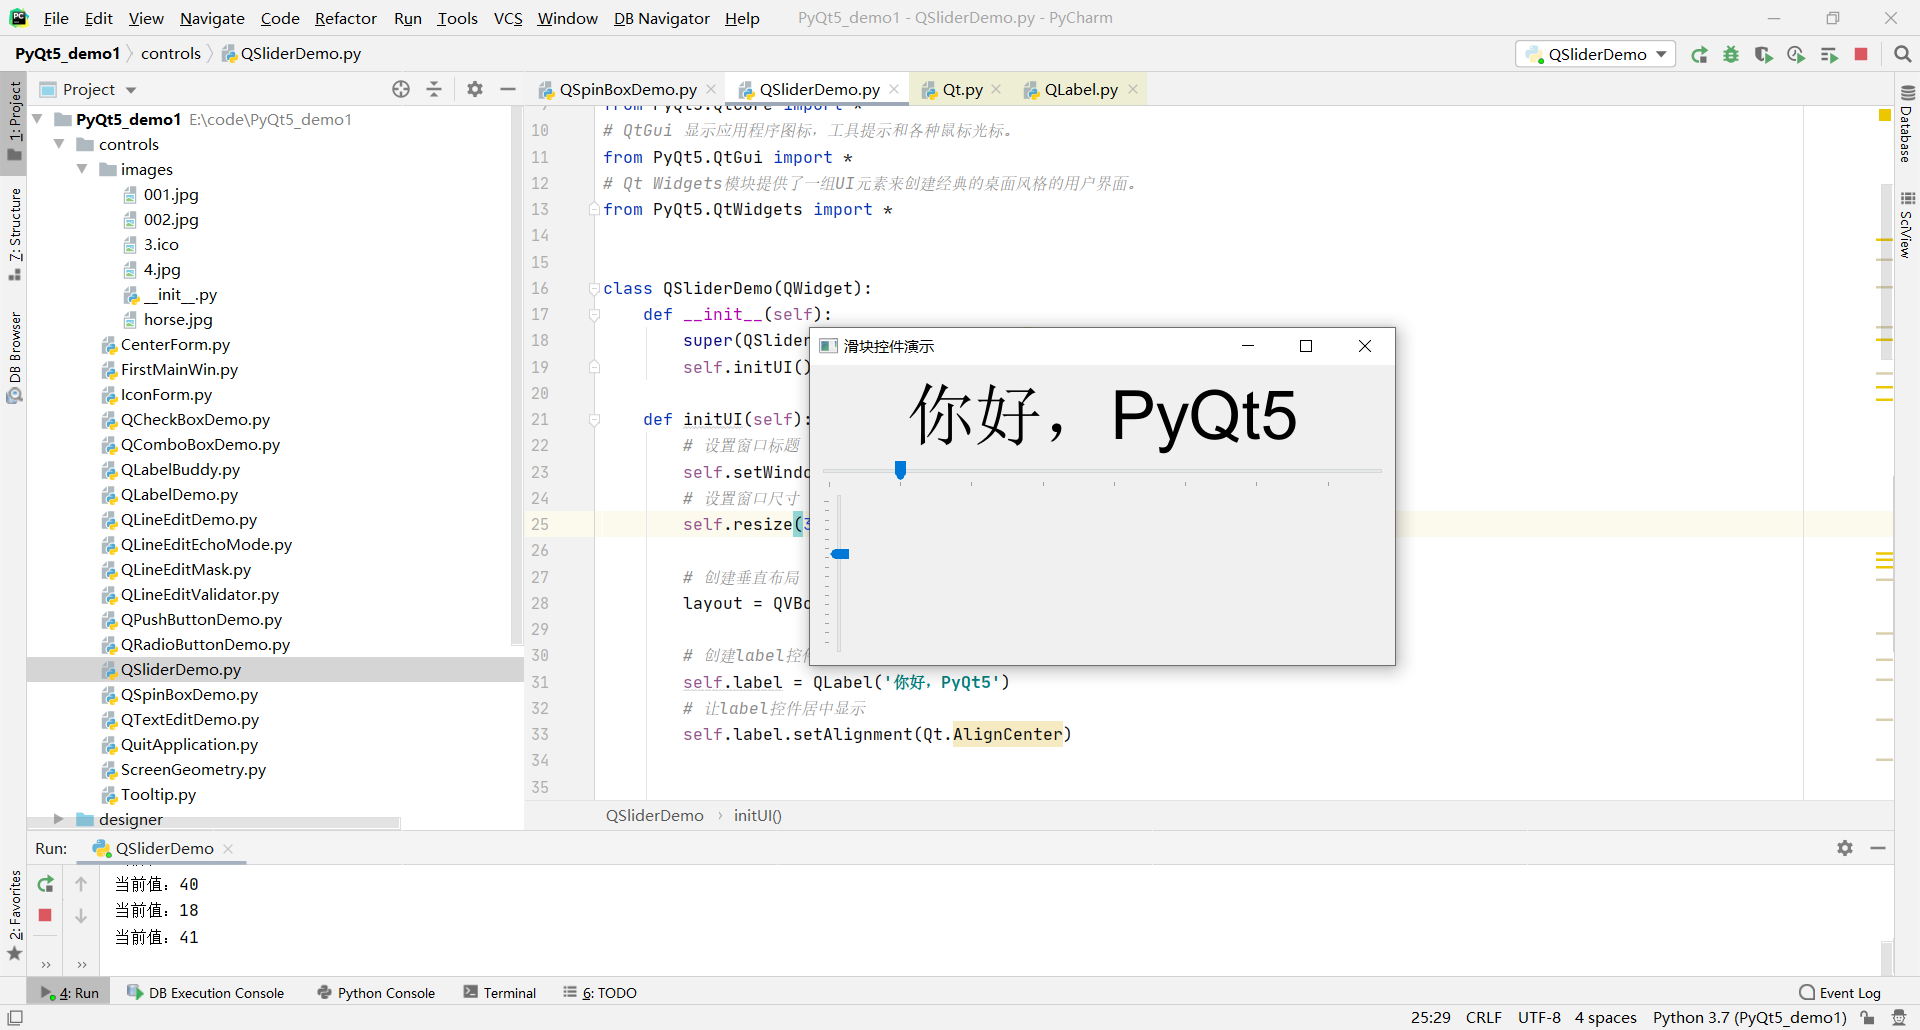Switch to the QSpinBoxDemo.py tab

click(627, 89)
